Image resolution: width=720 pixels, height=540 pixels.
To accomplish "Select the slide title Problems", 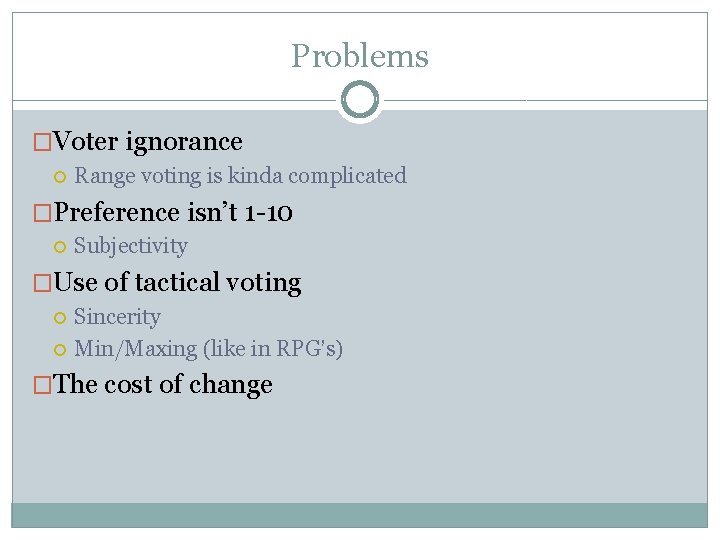I will coord(360,56).
